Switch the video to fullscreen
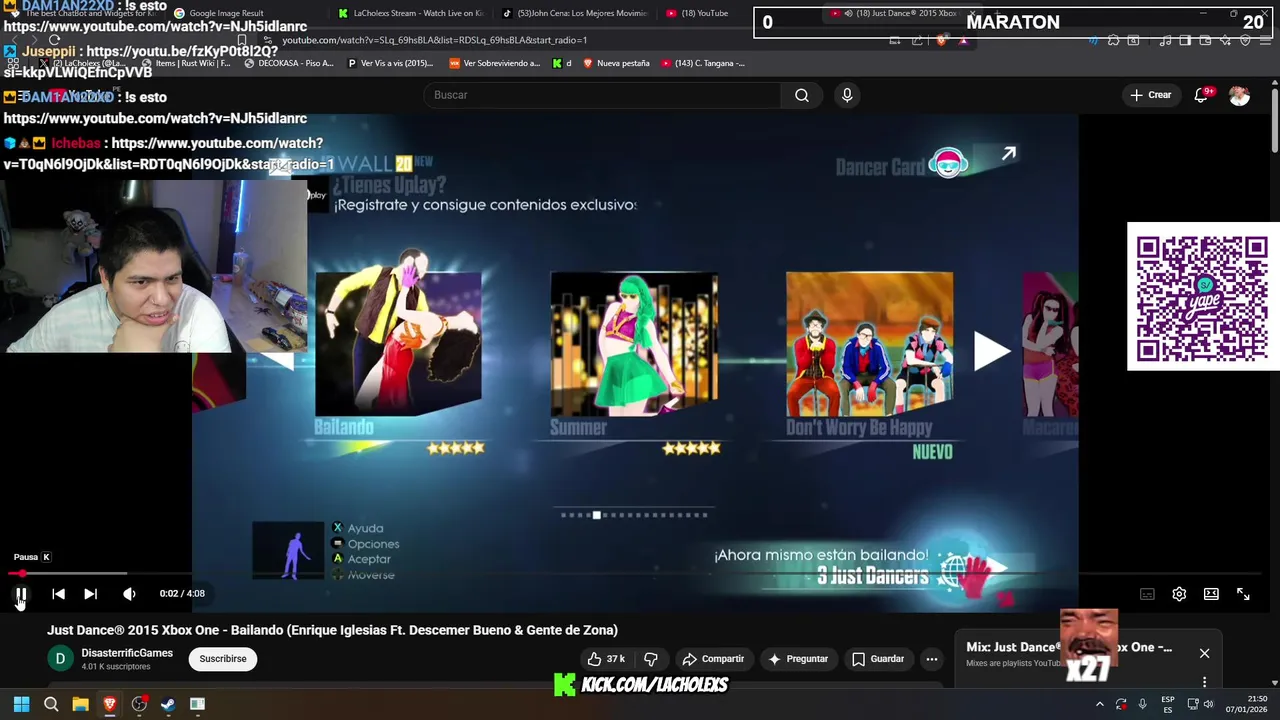 click(1243, 594)
